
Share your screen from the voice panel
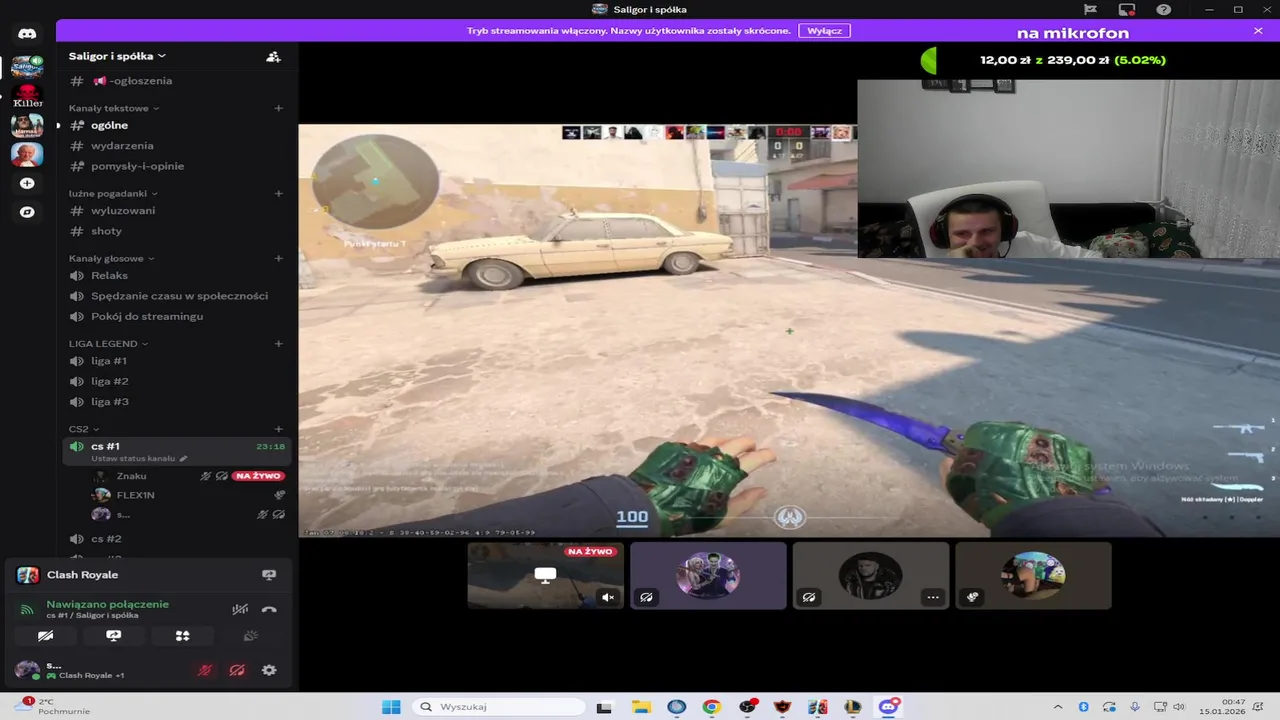[114, 636]
